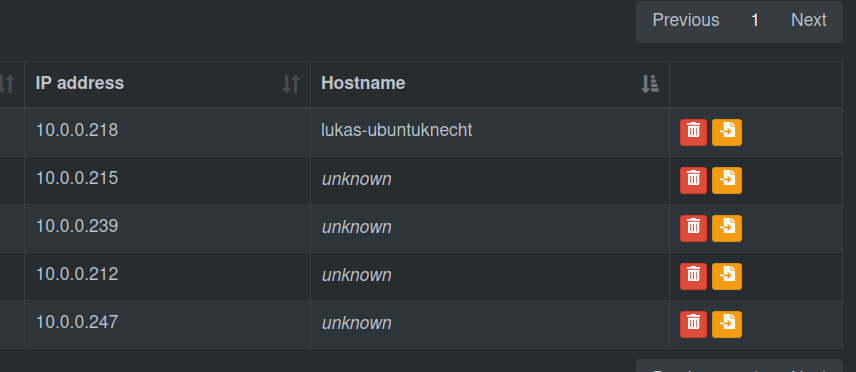Convert 10.0.0.247 lease to static
The width and height of the screenshot is (856, 372).
pos(727,324)
